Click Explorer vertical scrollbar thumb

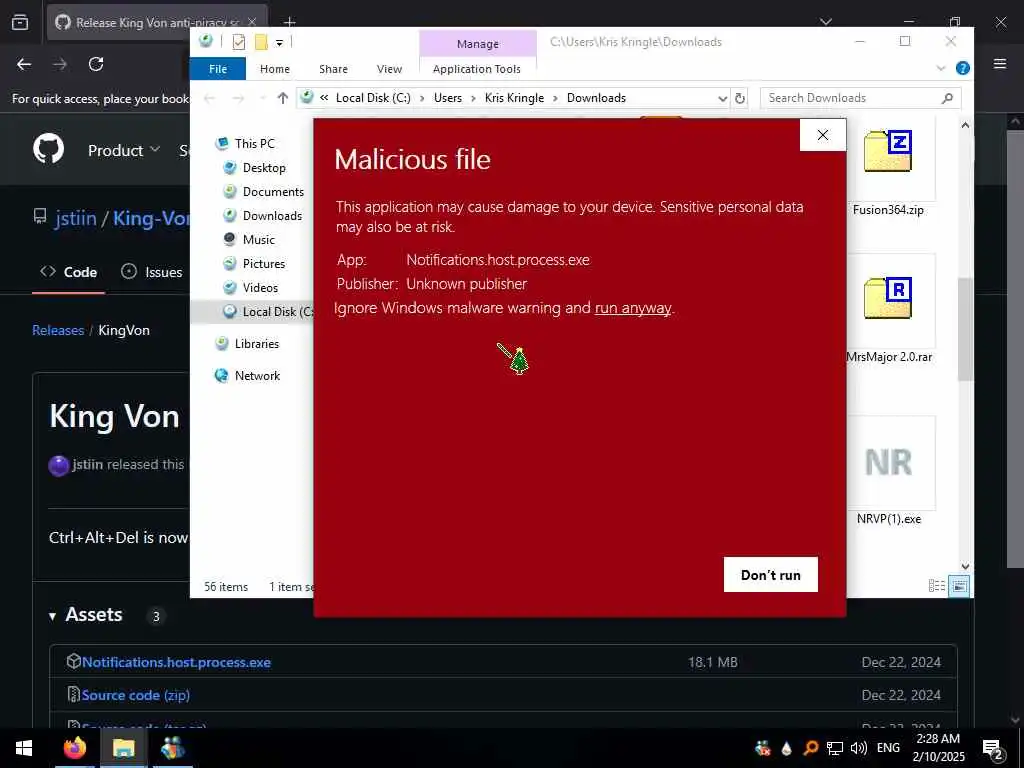[x=965, y=329]
